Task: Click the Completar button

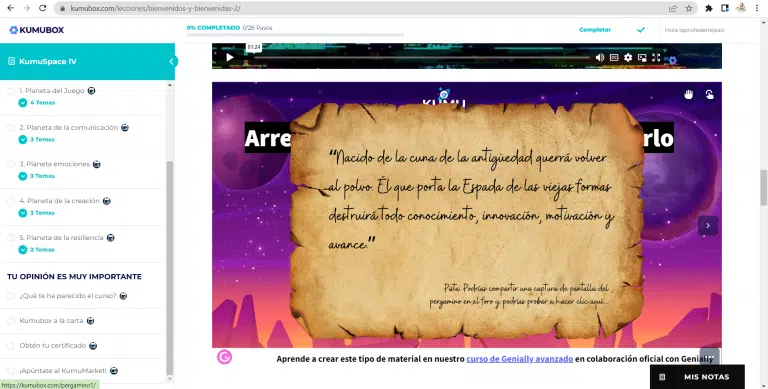Action: pyautogui.click(x=595, y=30)
